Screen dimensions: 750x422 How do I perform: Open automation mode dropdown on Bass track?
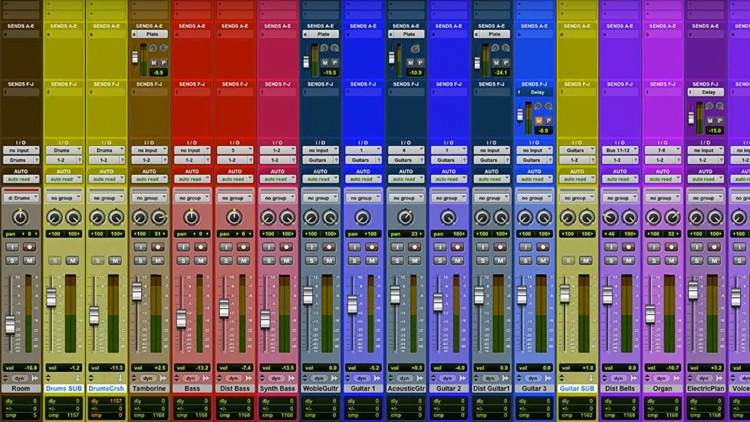click(192, 179)
